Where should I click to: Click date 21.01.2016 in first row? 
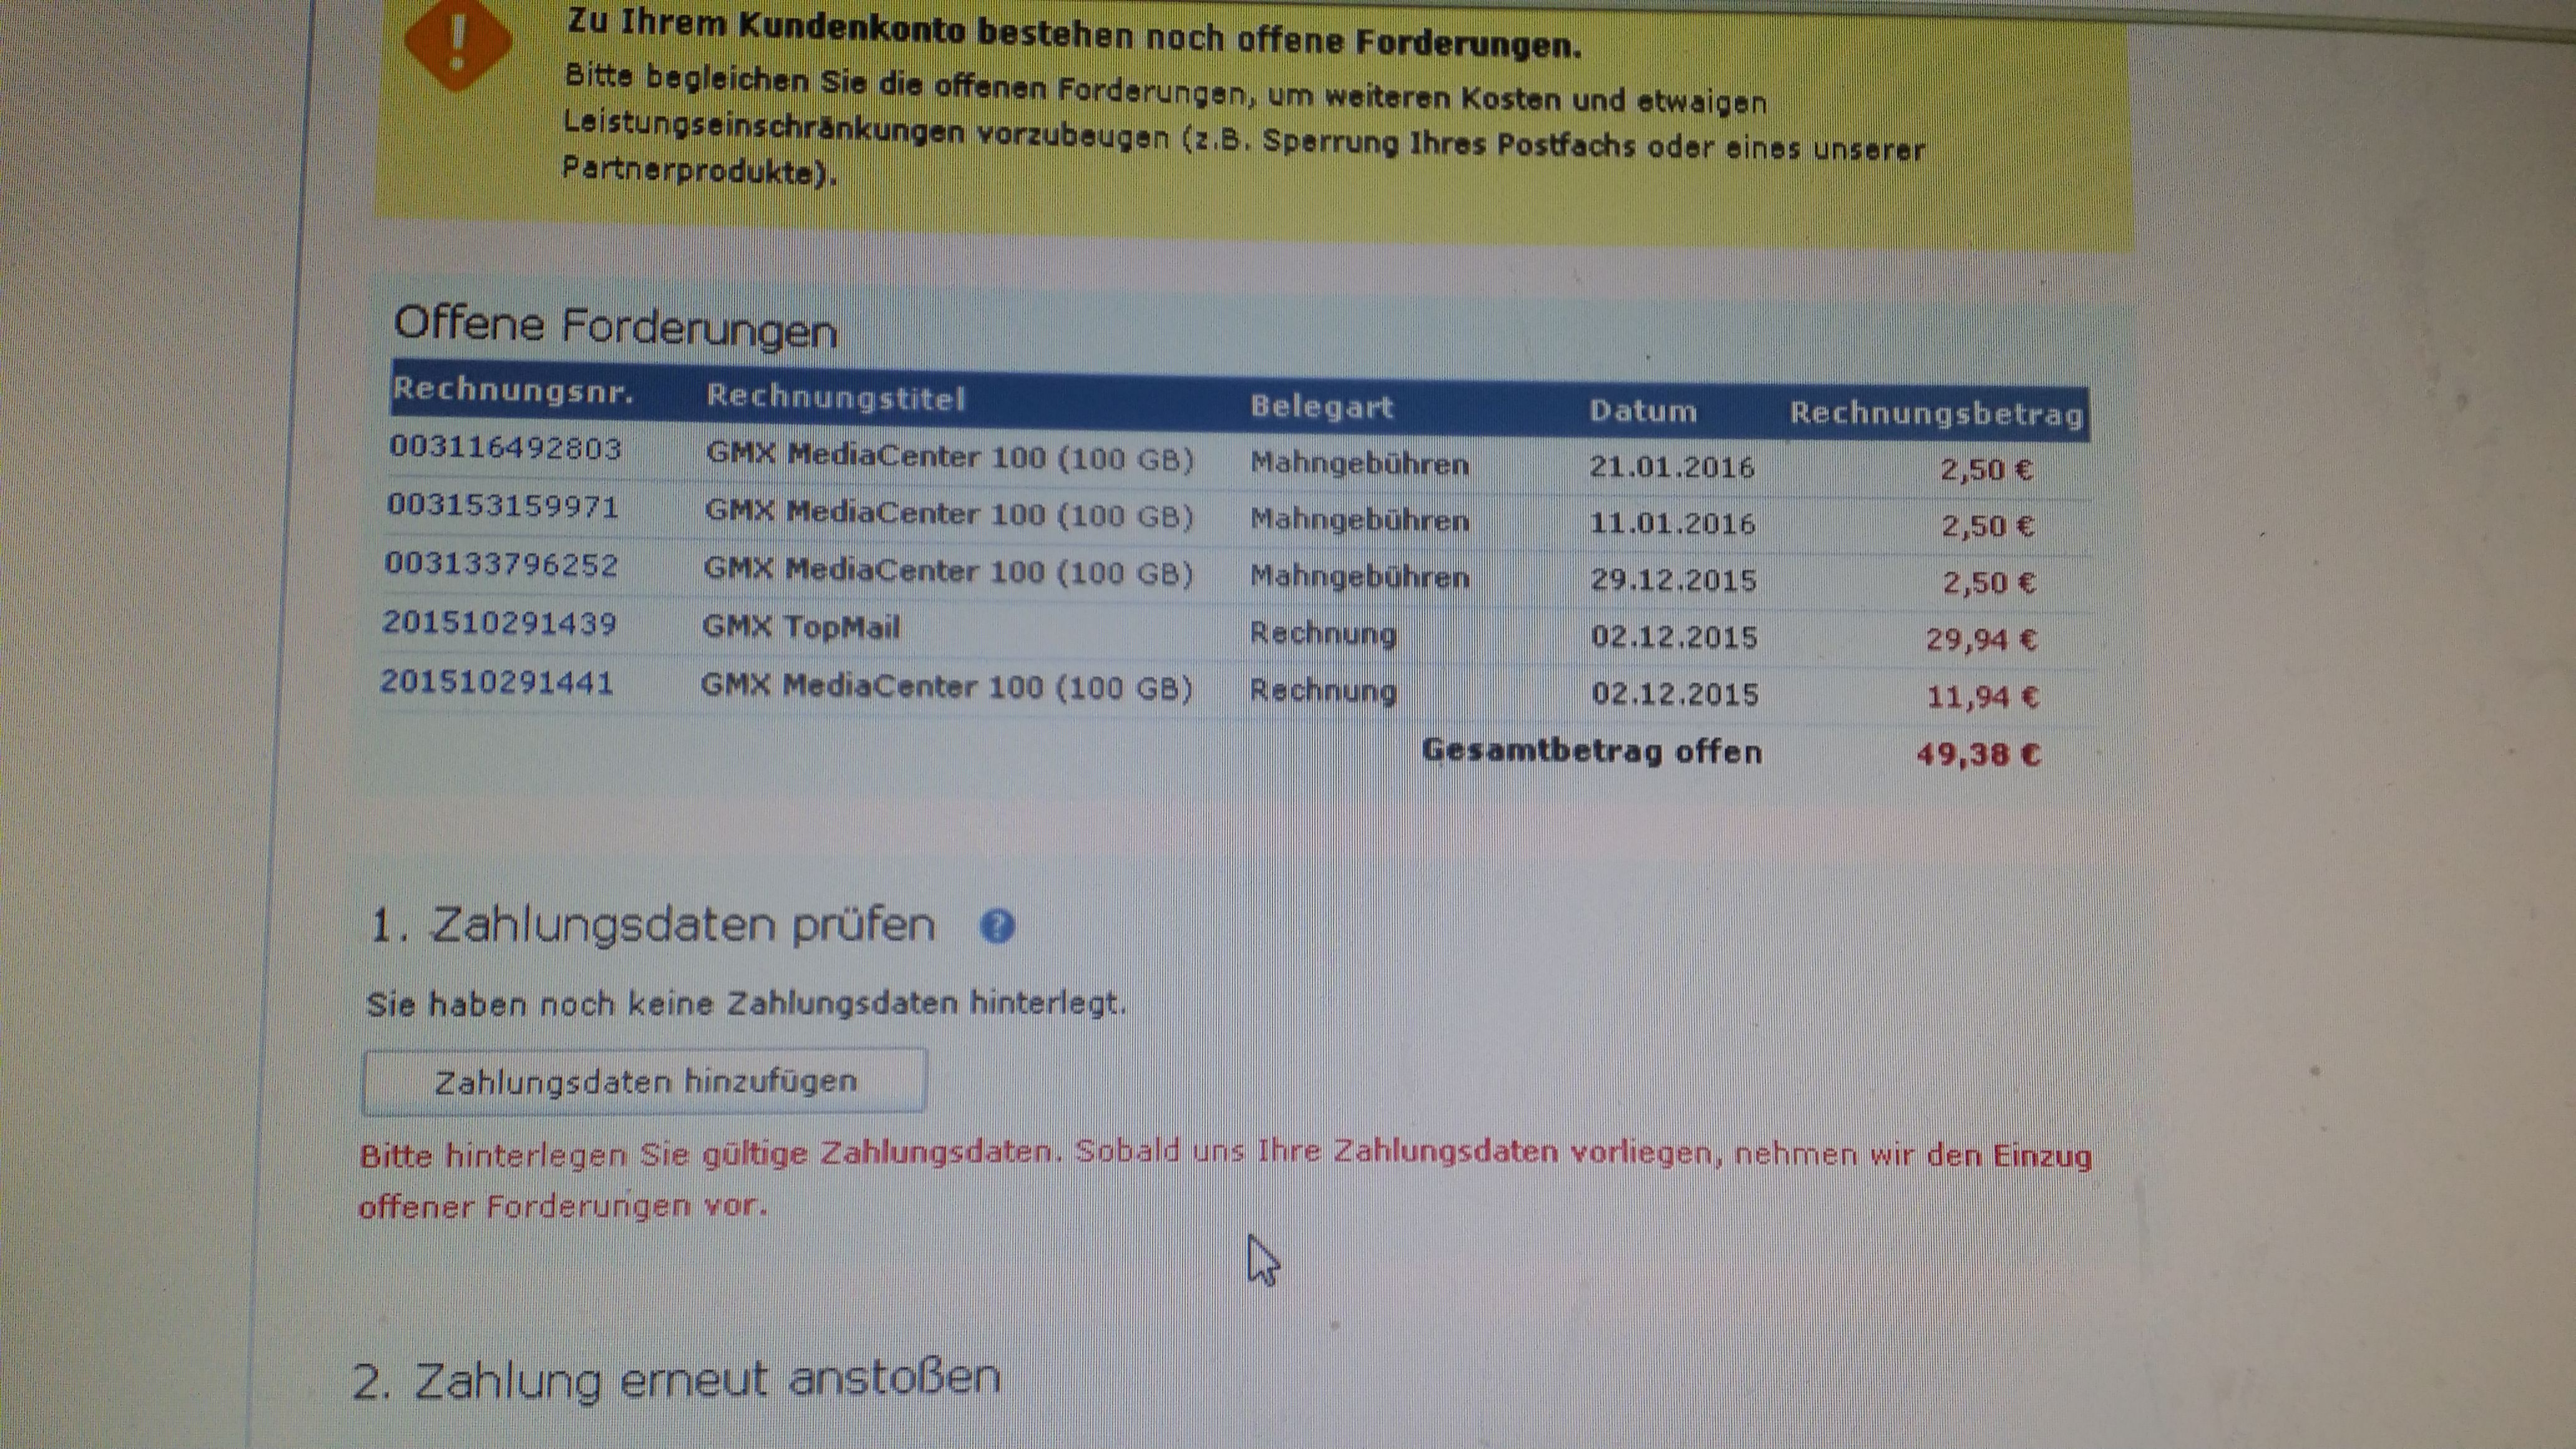1672,467
